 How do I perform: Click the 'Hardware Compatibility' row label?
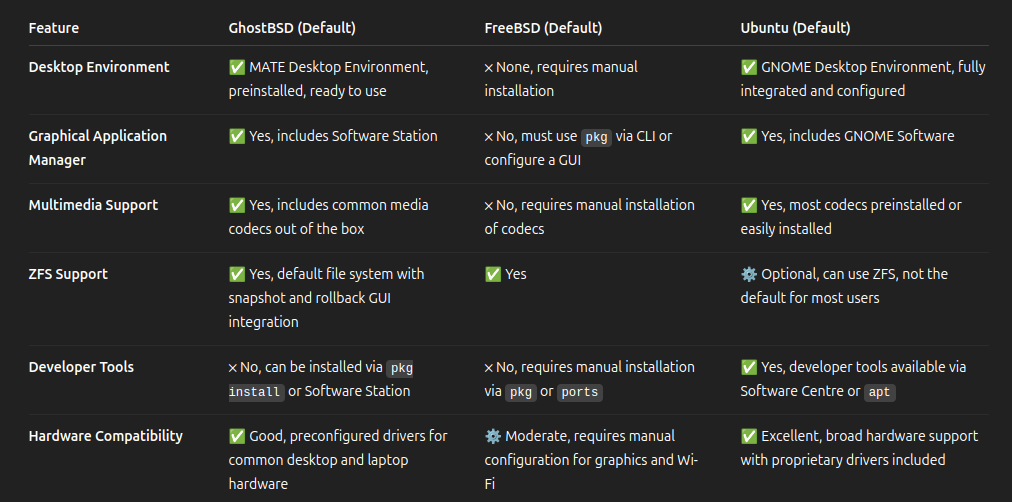(106, 436)
